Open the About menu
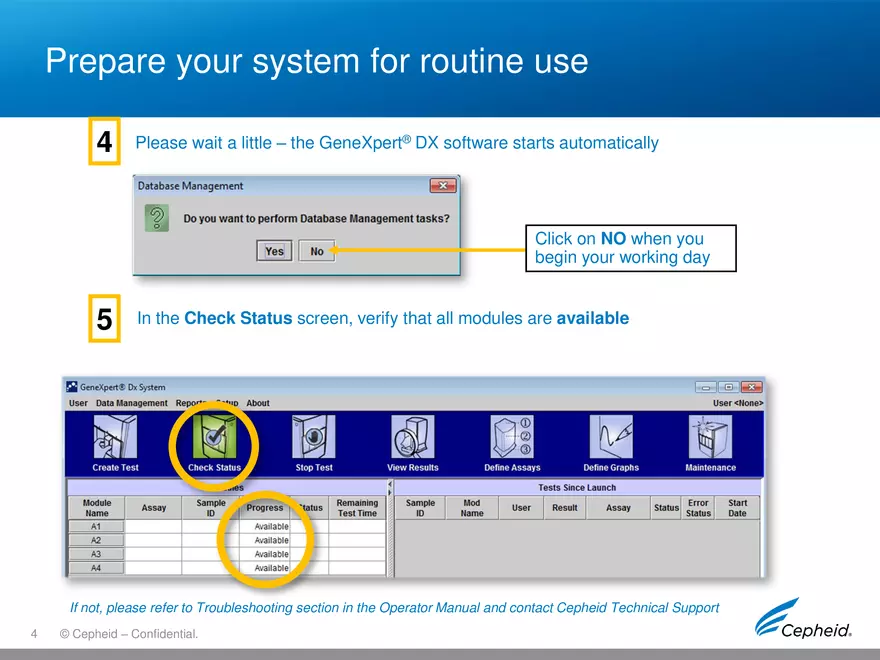Image resolution: width=880 pixels, height=660 pixels. click(x=258, y=403)
